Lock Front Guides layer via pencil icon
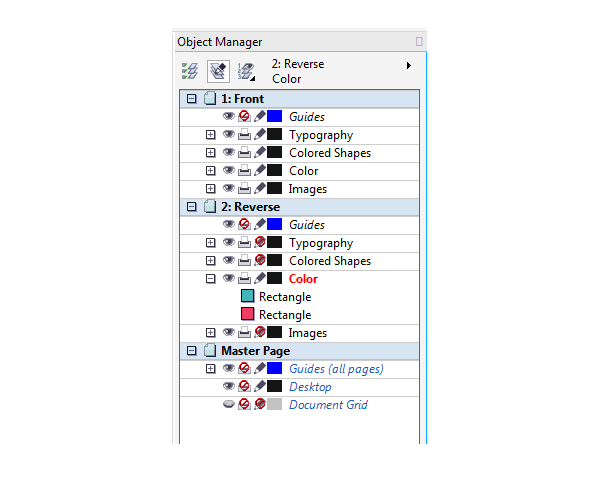The width and height of the screenshot is (600, 478). 260,116
